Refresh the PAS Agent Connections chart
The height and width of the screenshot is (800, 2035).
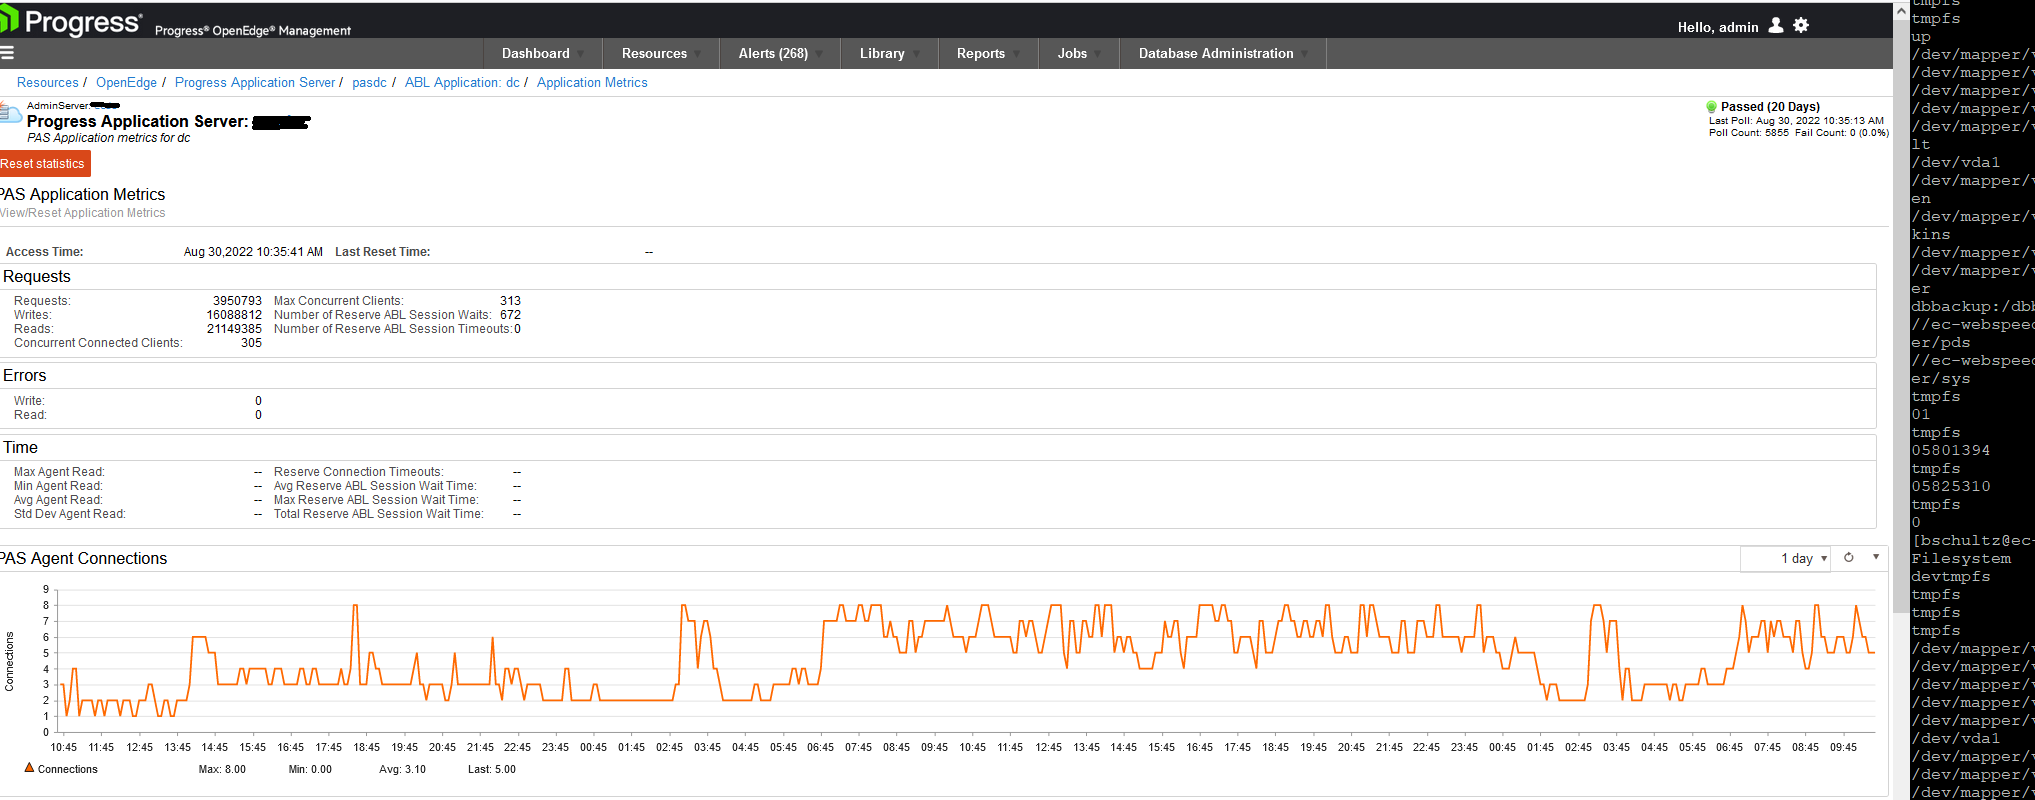click(1849, 558)
